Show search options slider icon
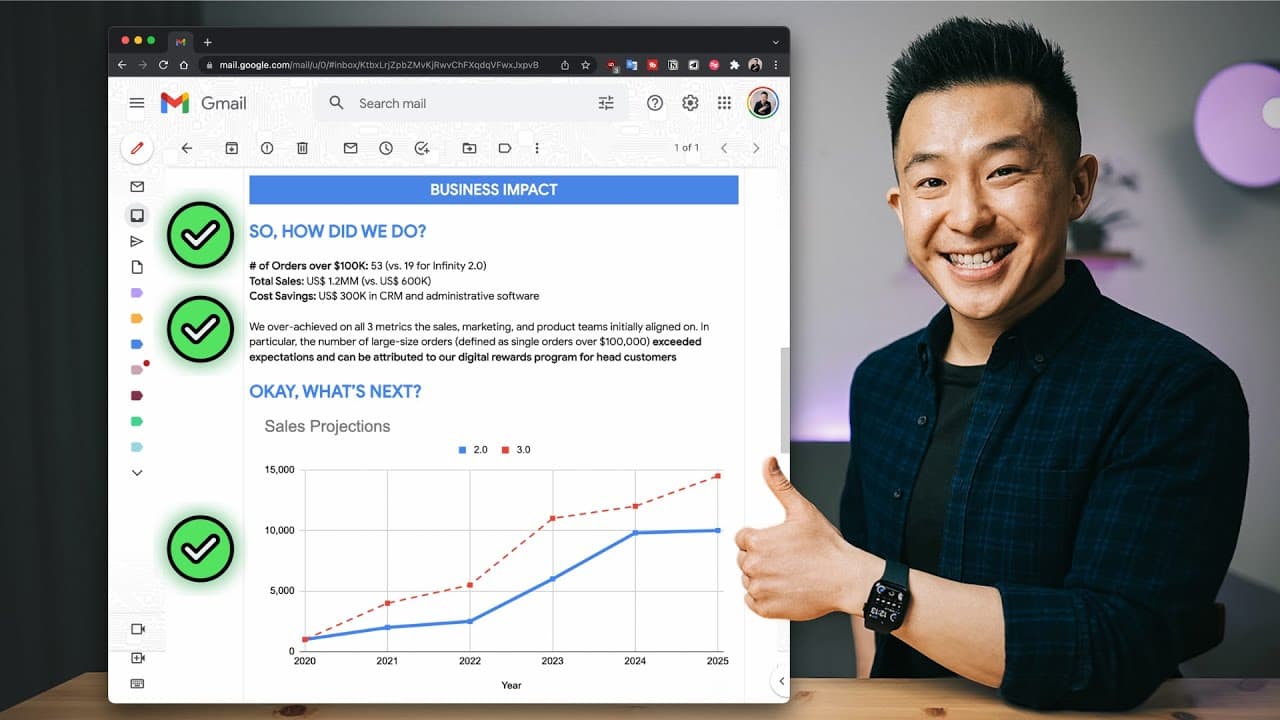 pos(606,103)
